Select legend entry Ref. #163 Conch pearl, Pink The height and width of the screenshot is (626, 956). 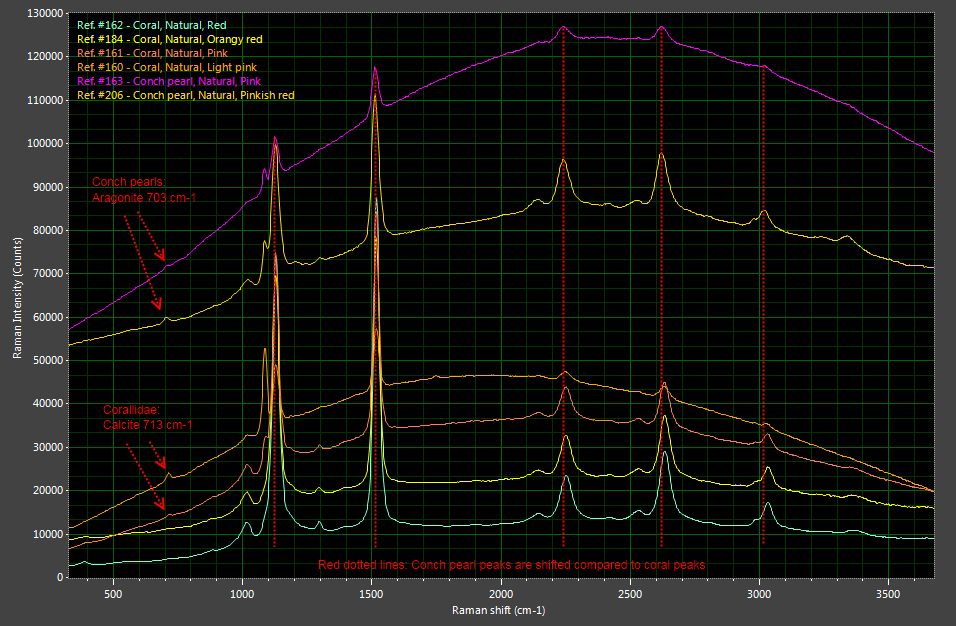click(x=169, y=82)
